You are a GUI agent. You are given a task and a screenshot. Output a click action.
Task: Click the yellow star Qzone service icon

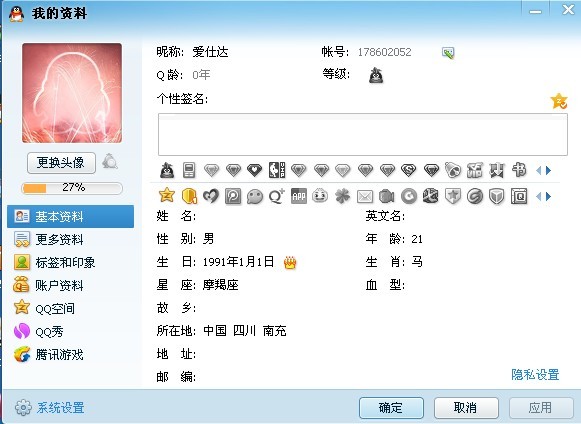point(167,195)
